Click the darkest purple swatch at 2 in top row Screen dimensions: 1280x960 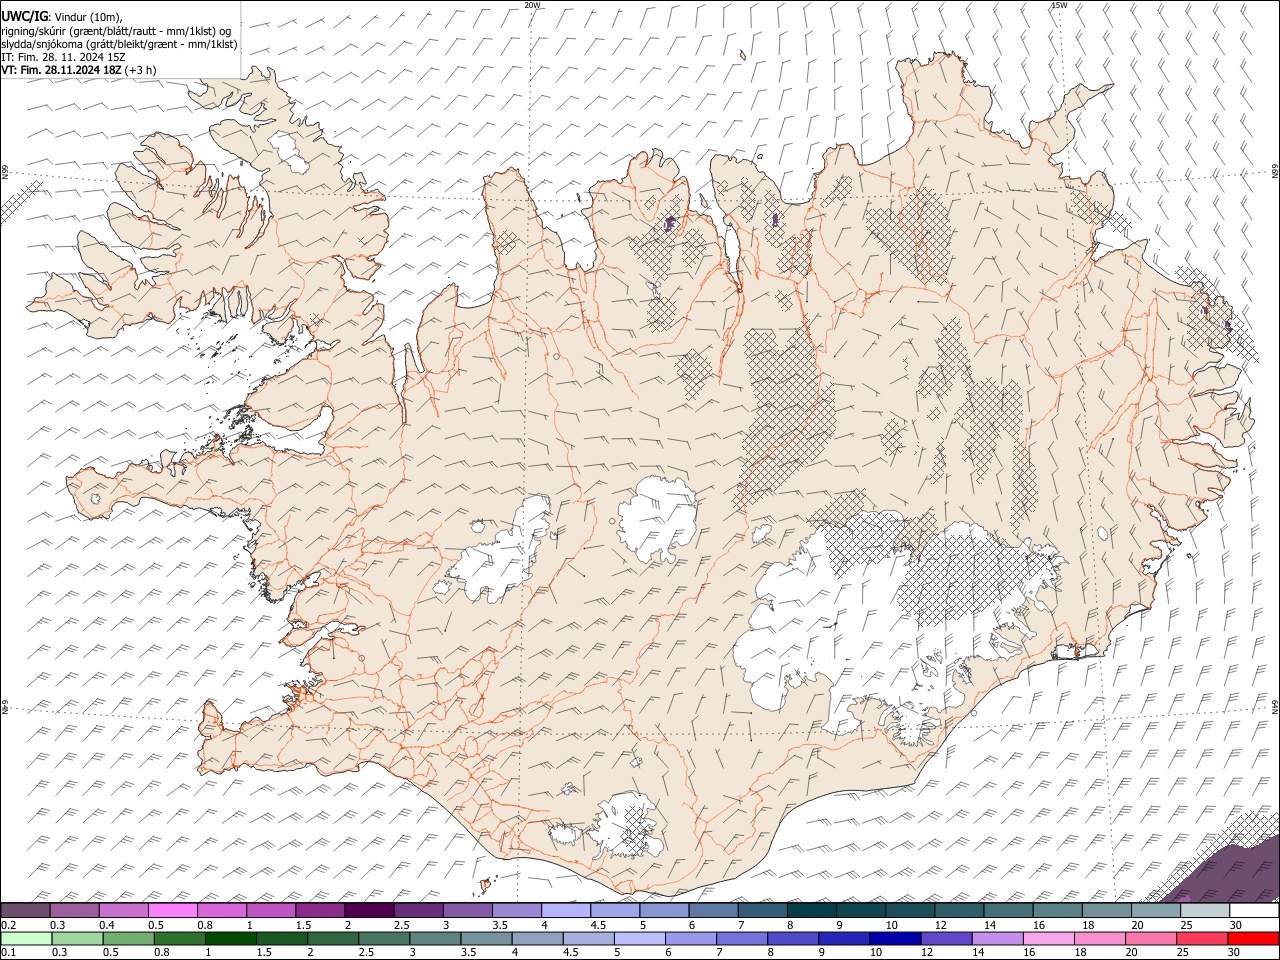point(369,911)
